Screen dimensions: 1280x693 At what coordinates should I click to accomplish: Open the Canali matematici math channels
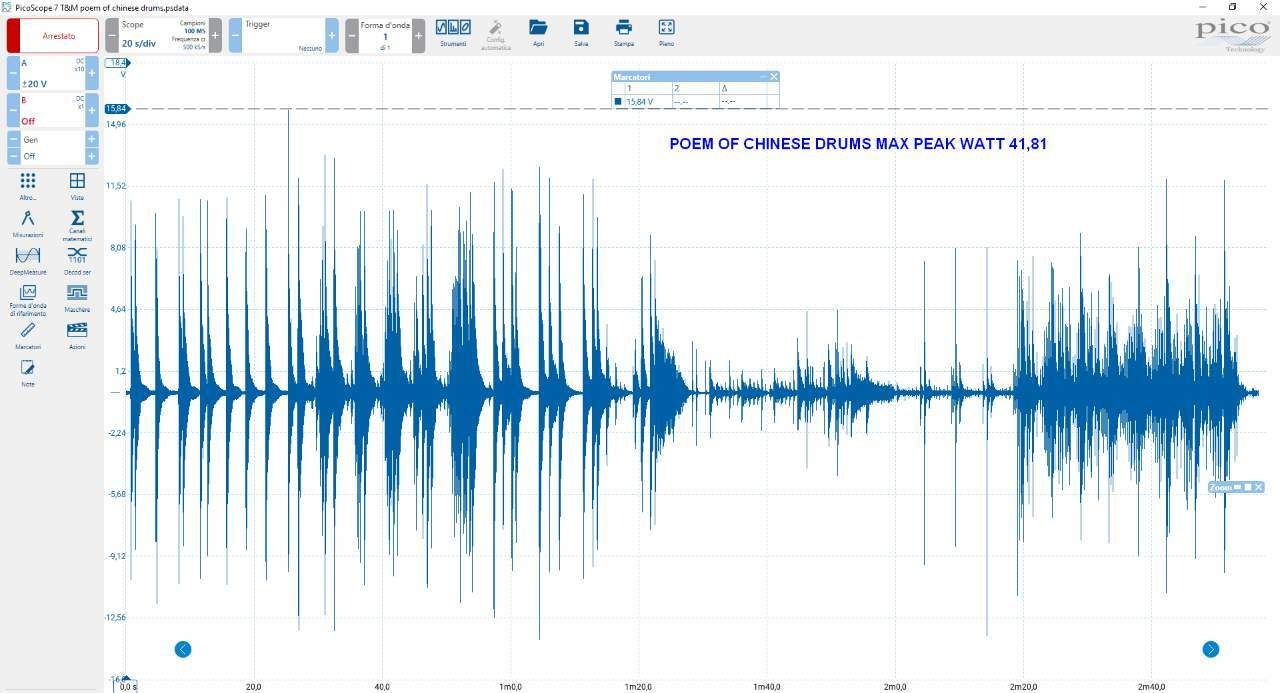77,225
